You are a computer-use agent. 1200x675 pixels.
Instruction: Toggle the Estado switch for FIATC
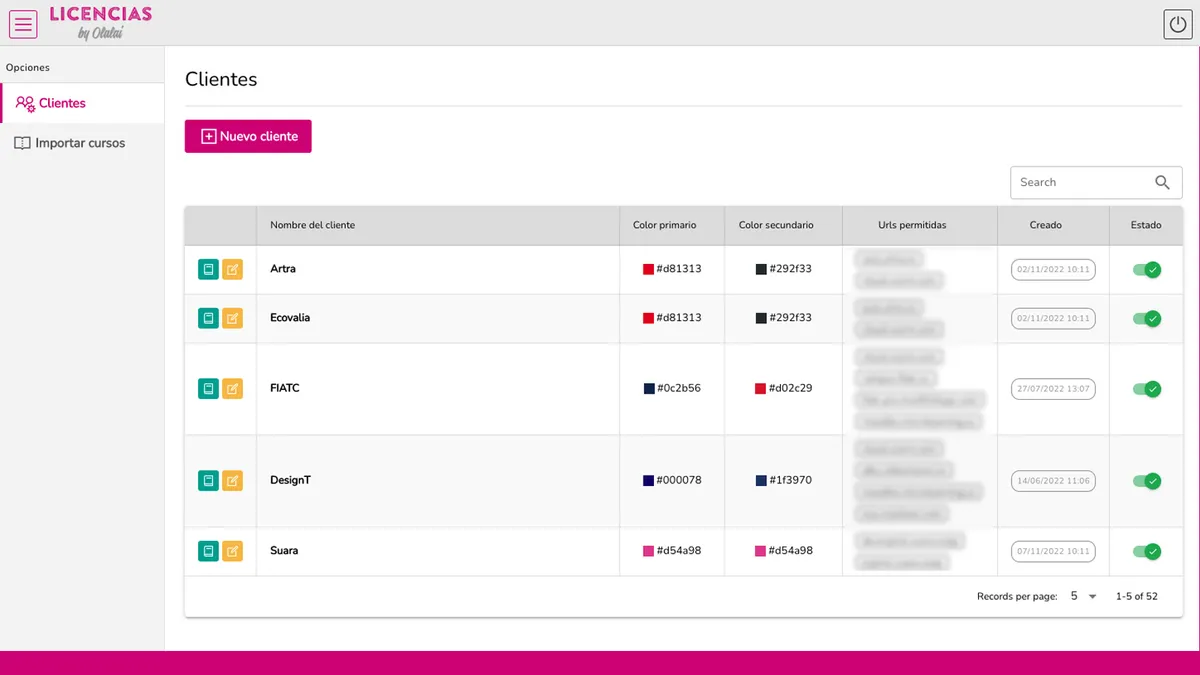(1147, 388)
